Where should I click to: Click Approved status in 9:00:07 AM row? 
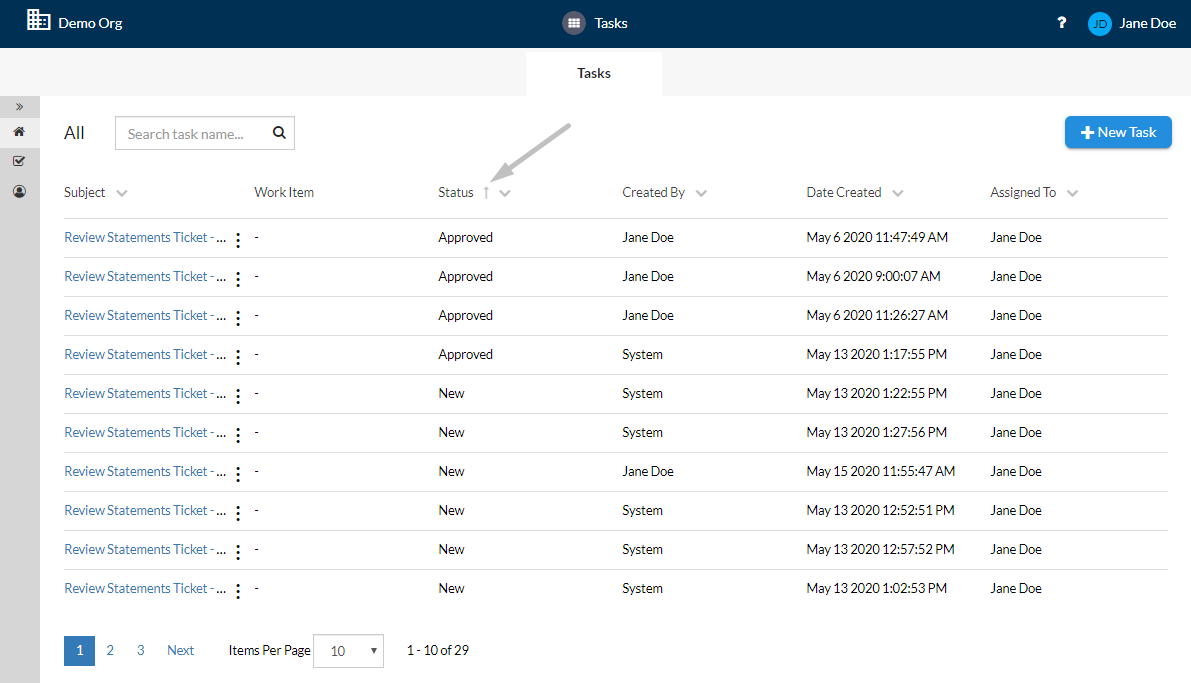[465, 276]
